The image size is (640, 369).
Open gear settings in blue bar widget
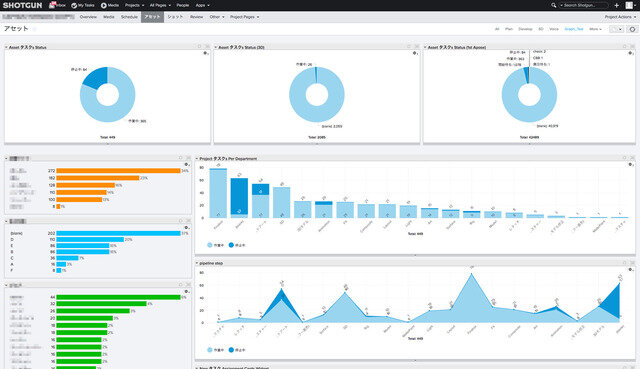click(187, 227)
